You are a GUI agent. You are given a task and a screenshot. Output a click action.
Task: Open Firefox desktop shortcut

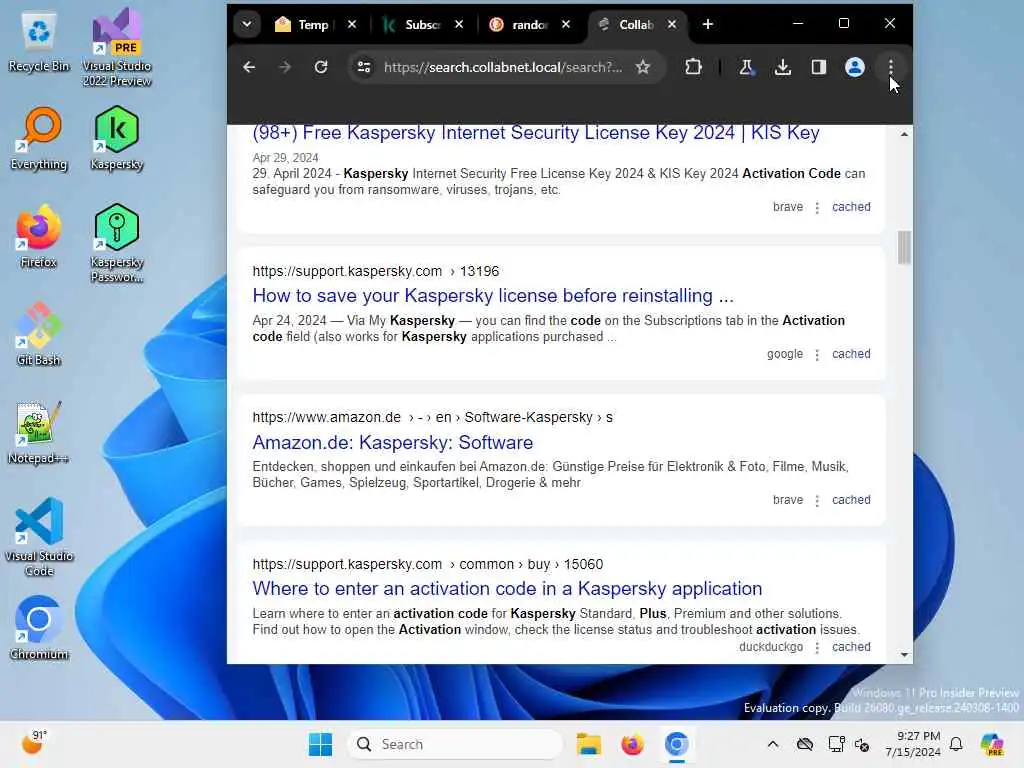[x=39, y=236]
